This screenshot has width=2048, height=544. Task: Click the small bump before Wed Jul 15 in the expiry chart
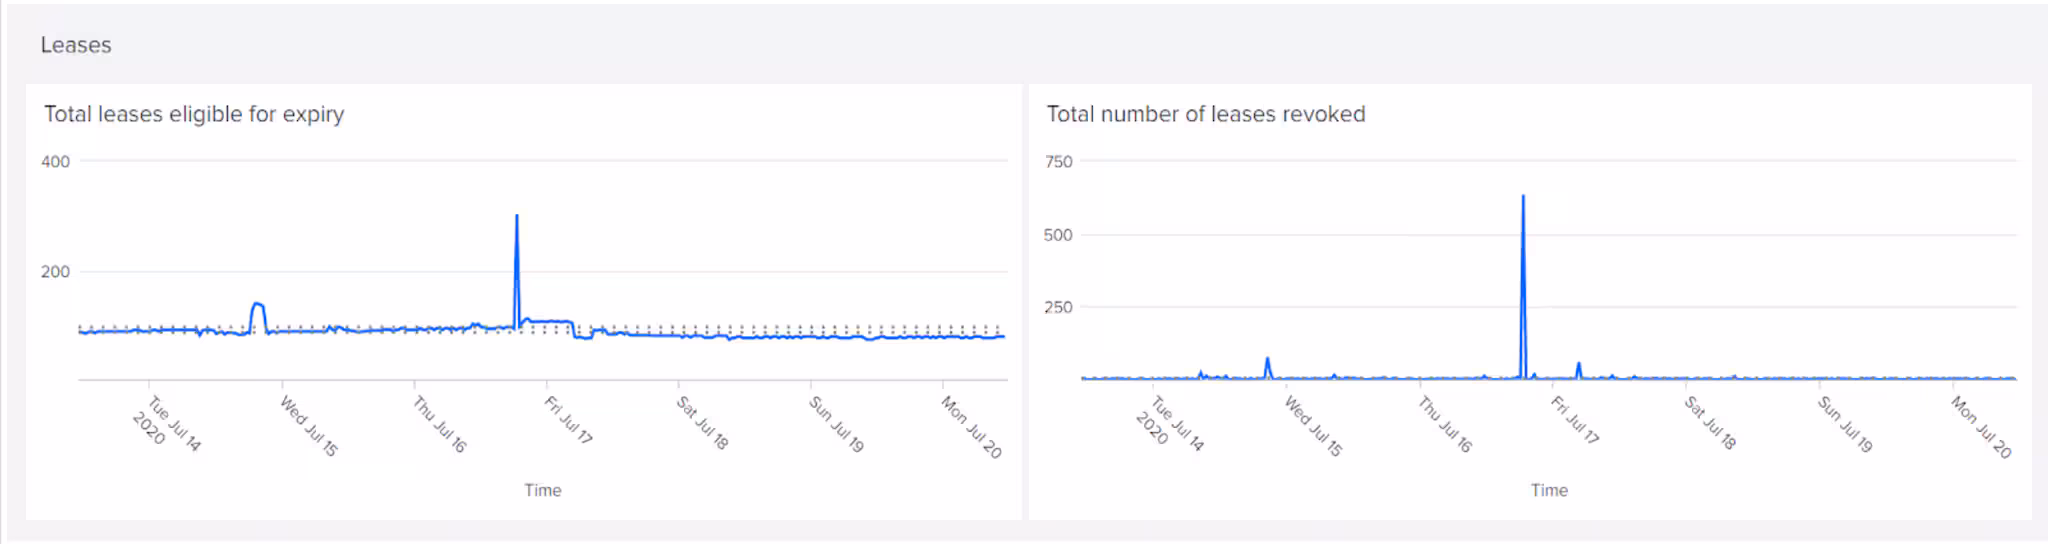(258, 305)
